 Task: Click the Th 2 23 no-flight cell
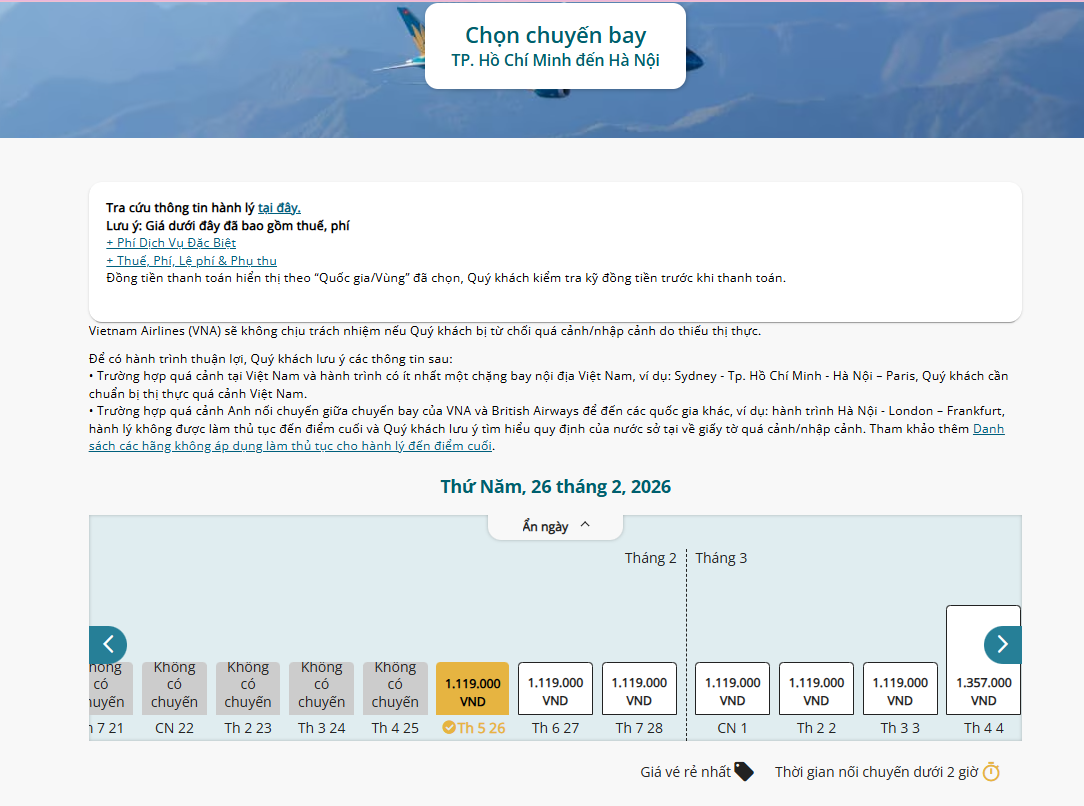point(248,688)
